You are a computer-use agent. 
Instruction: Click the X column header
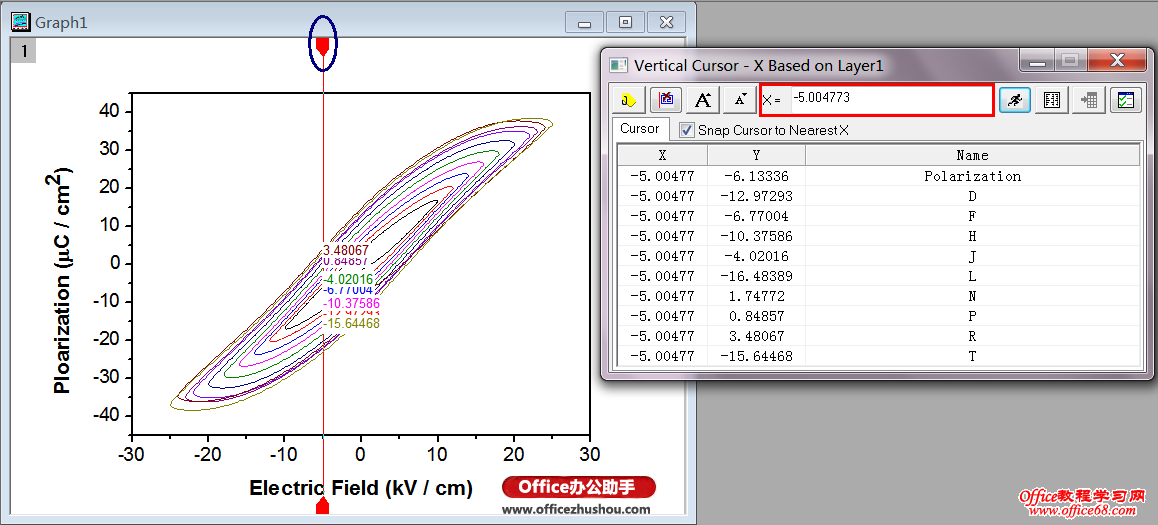(662, 155)
